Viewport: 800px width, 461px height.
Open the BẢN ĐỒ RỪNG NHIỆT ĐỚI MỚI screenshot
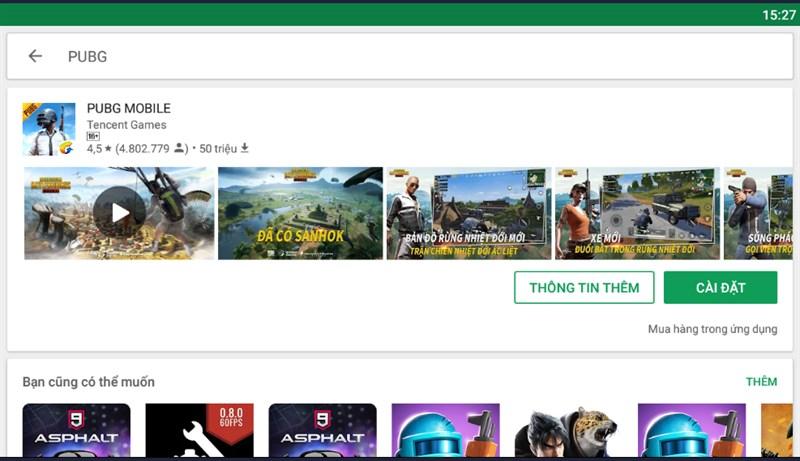click(x=468, y=213)
